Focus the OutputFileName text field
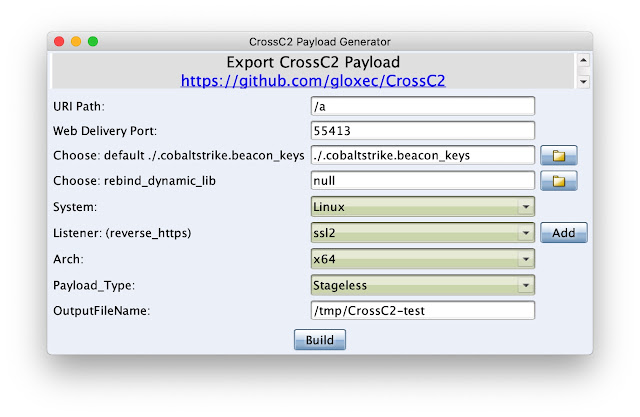The image size is (640, 417). coord(422,311)
